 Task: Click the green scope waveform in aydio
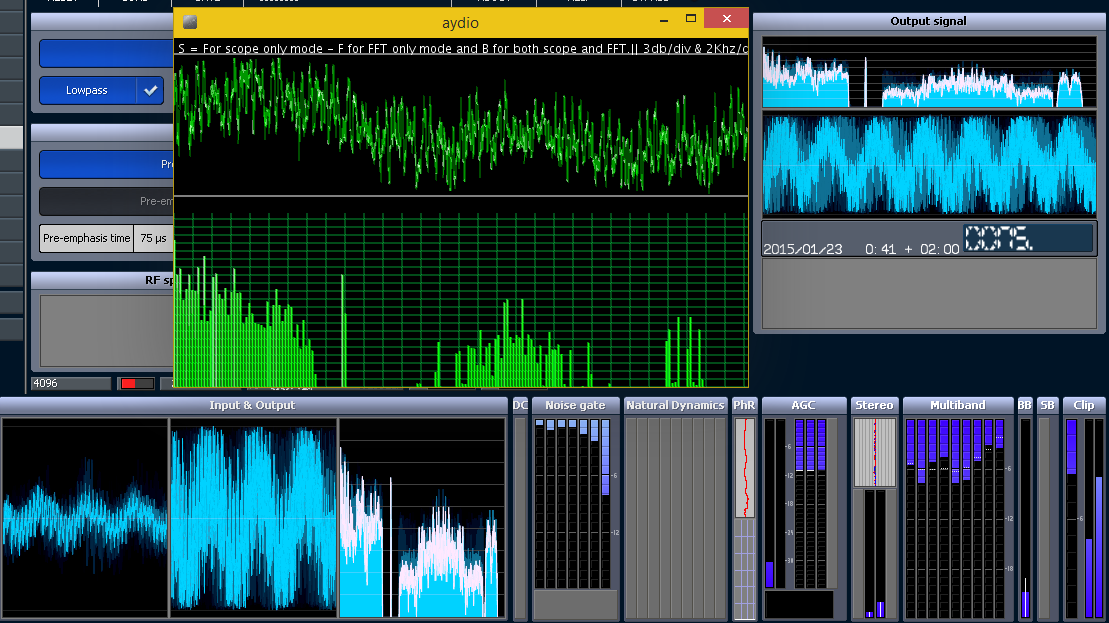point(461,125)
